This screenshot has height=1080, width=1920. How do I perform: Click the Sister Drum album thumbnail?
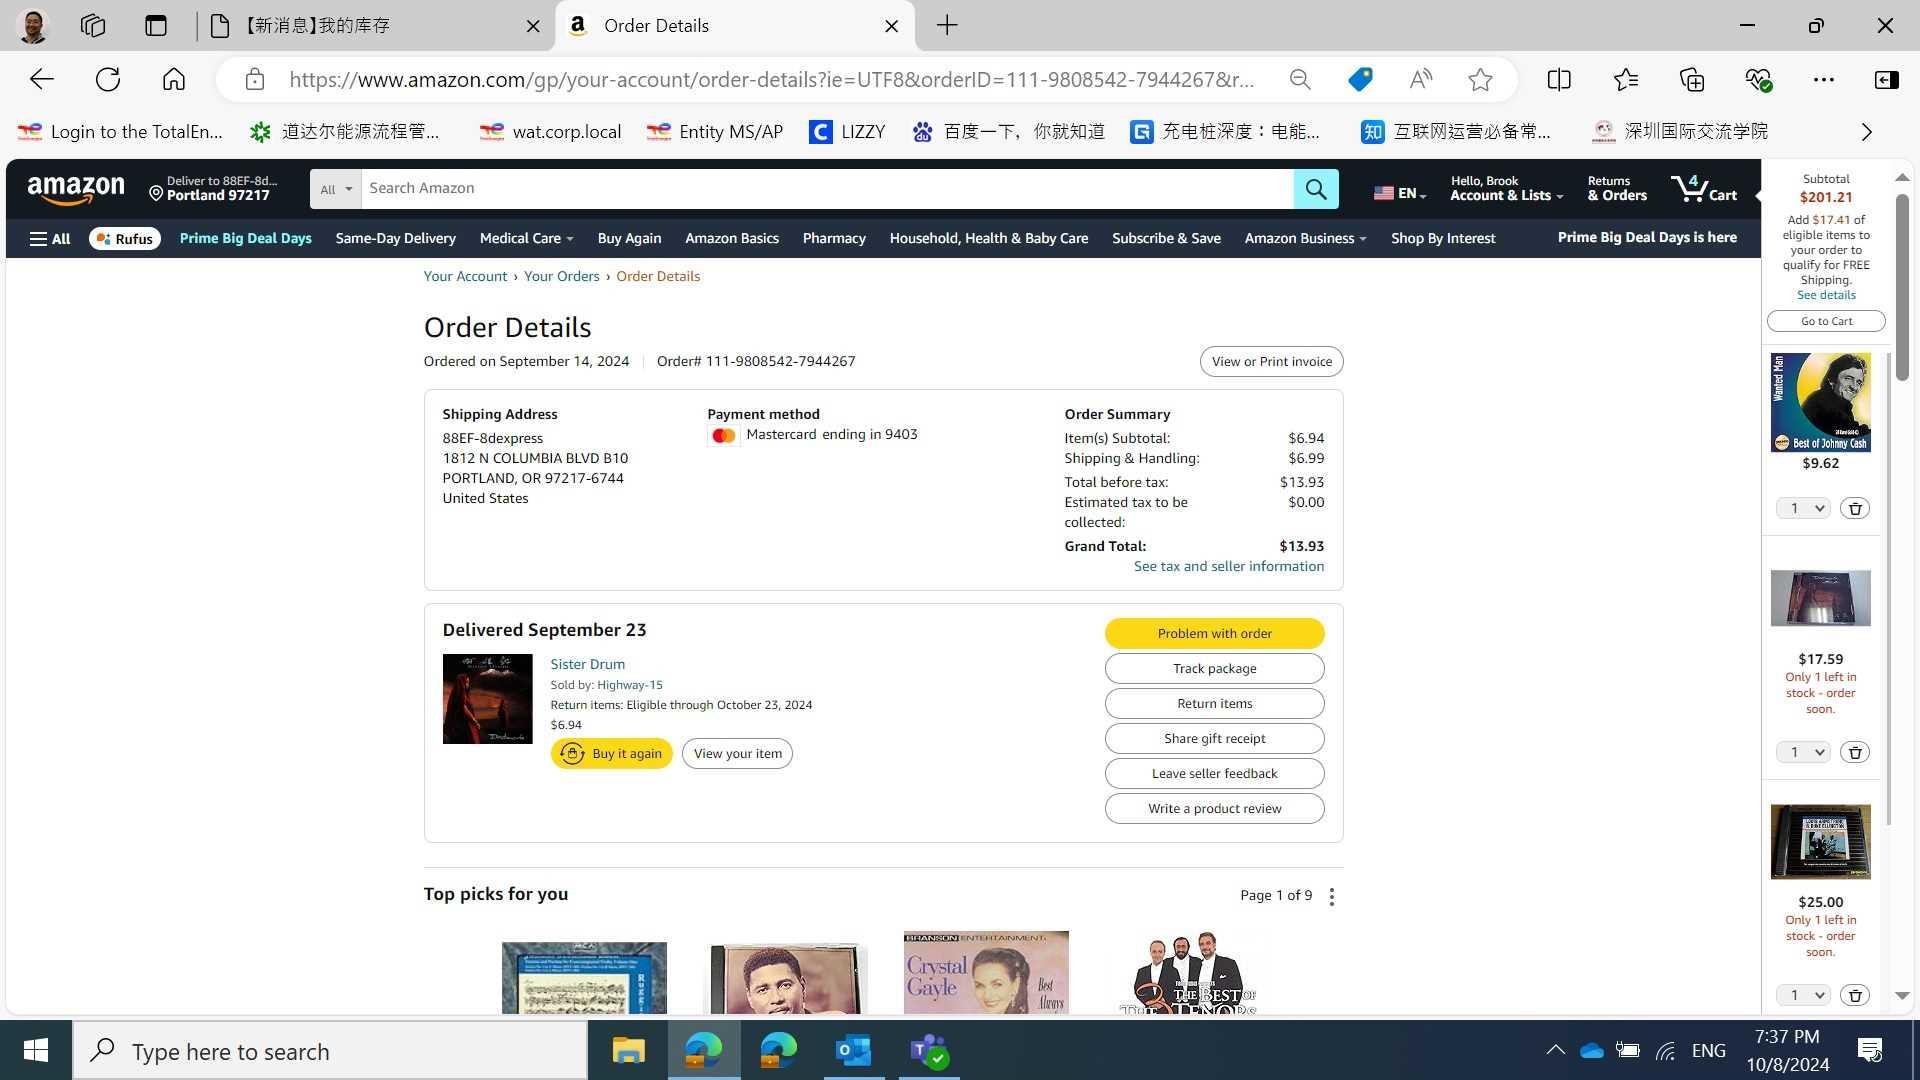coord(487,699)
